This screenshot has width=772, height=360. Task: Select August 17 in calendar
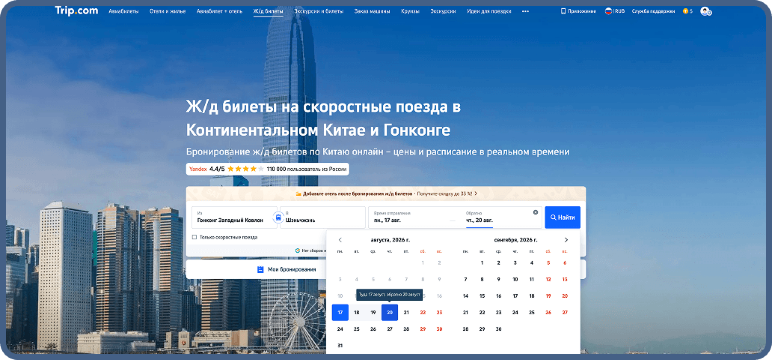tap(340, 313)
